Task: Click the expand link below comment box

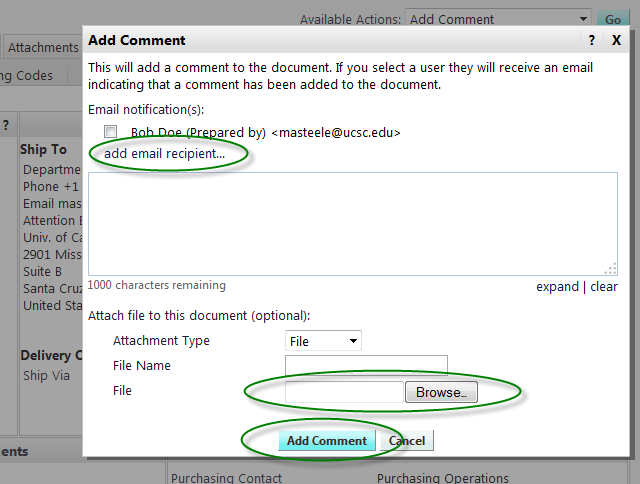Action: pyautogui.click(x=557, y=287)
